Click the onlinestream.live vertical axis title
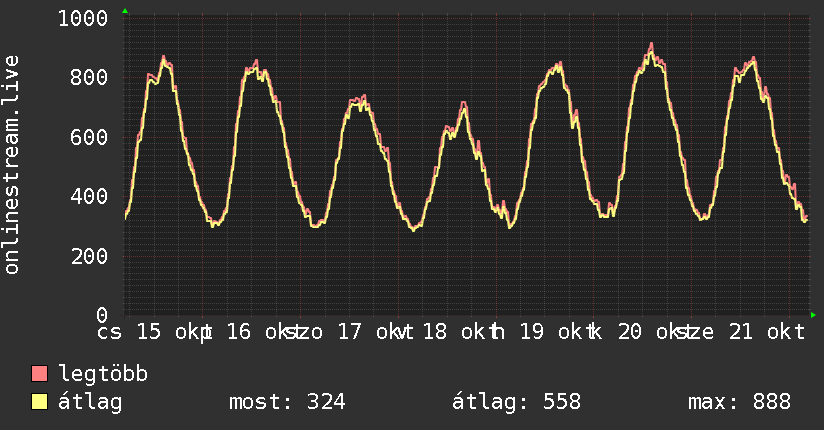 click(11, 165)
